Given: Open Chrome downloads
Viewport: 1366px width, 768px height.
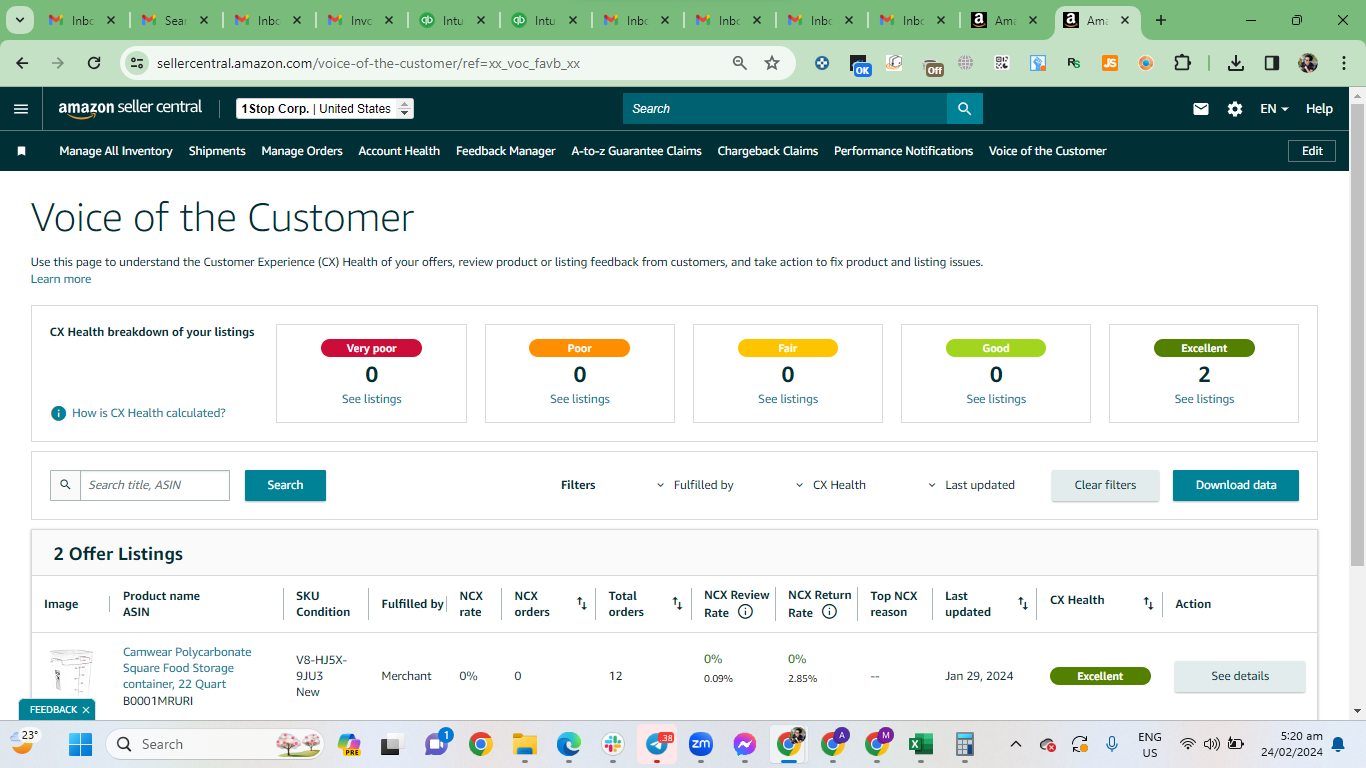Looking at the screenshot, I should tap(1236, 63).
